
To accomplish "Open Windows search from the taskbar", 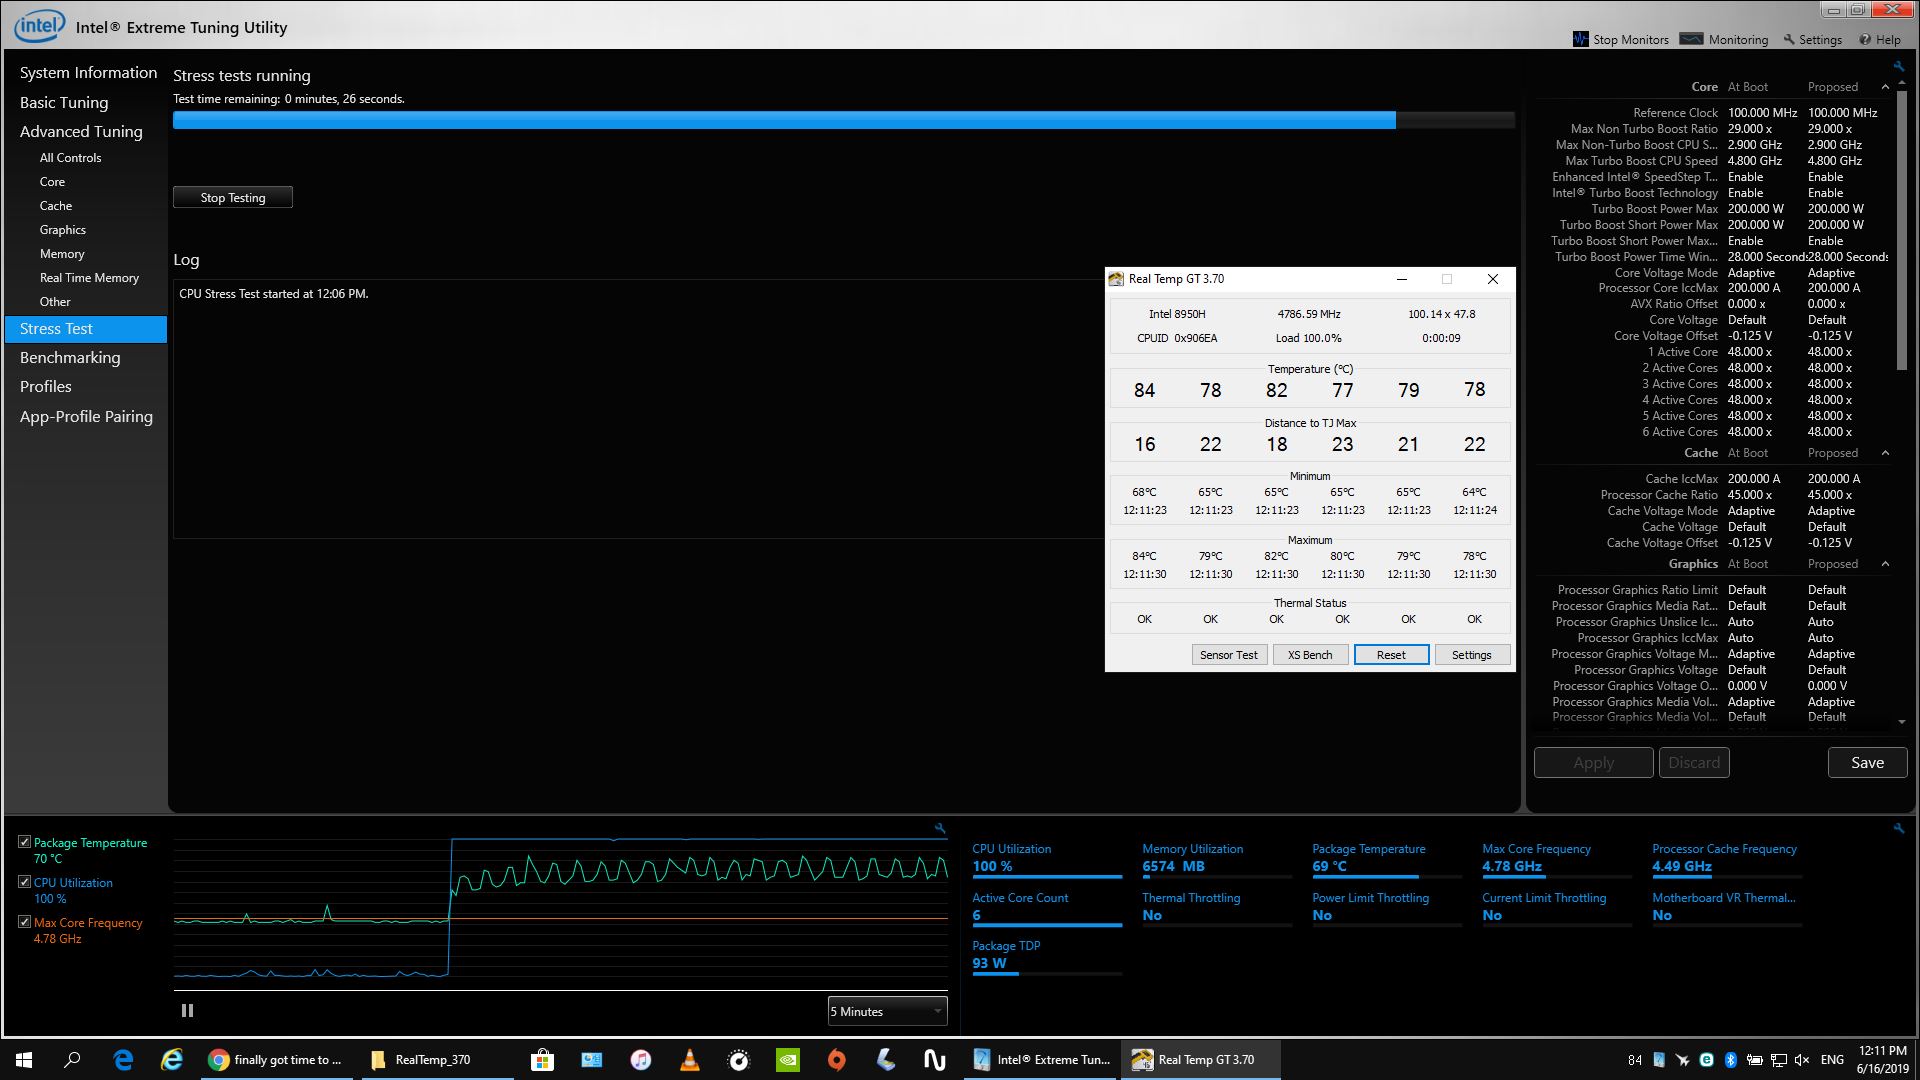I will click(x=72, y=1060).
